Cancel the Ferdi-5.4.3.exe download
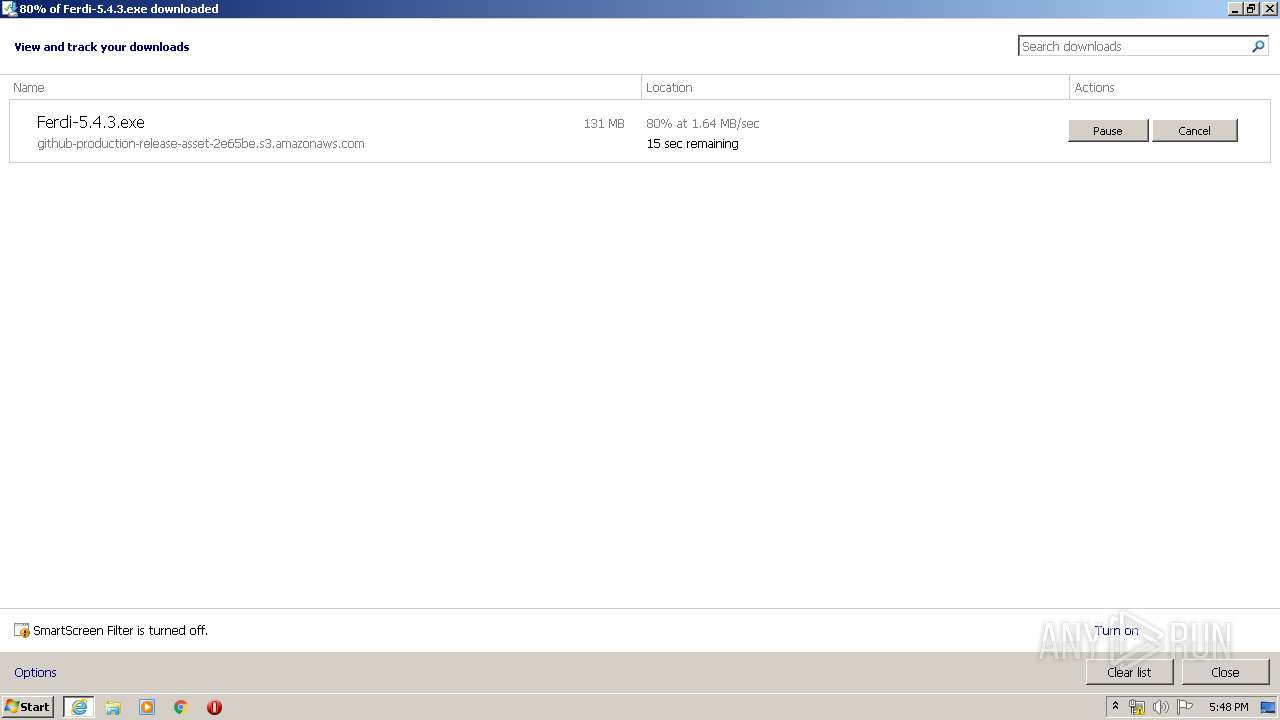This screenshot has height=720, width=1280. tap(1195, 131)
